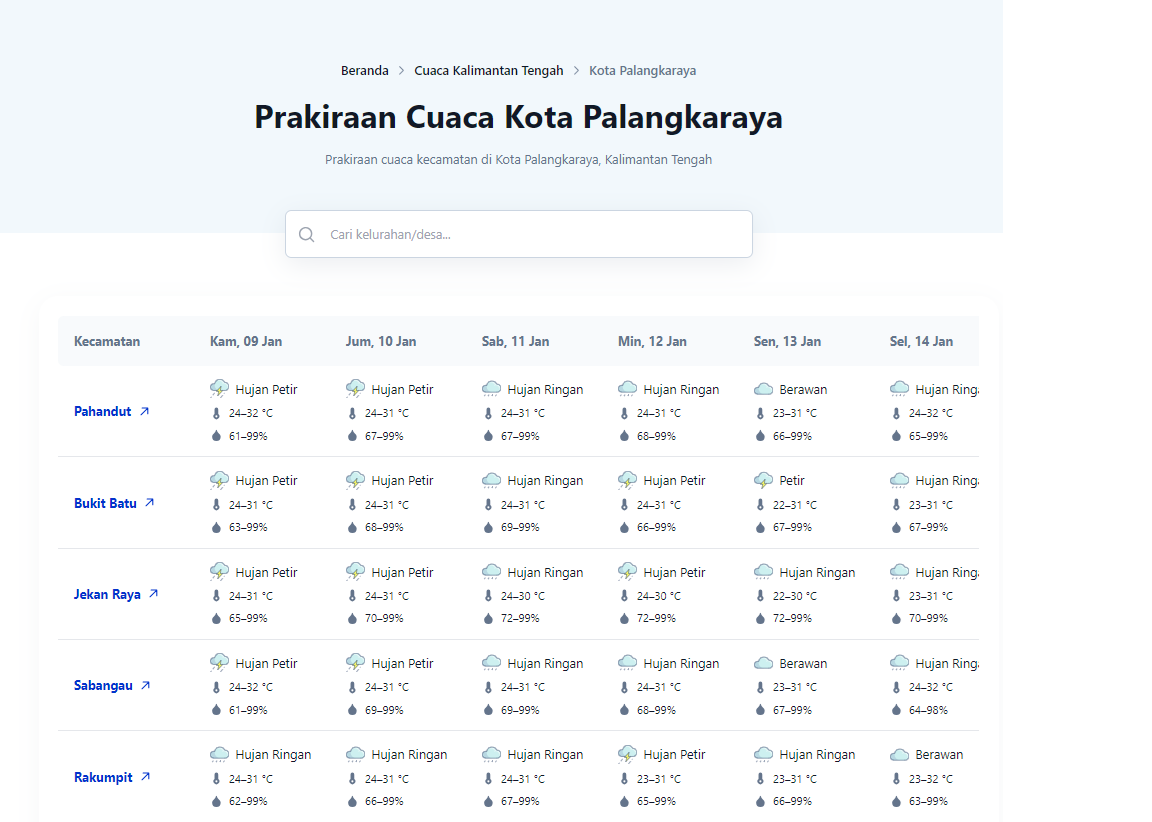The image size is (1152, 822).
Task: Click the Min, 12 Jan column header
Action: (x=652, y=342)
